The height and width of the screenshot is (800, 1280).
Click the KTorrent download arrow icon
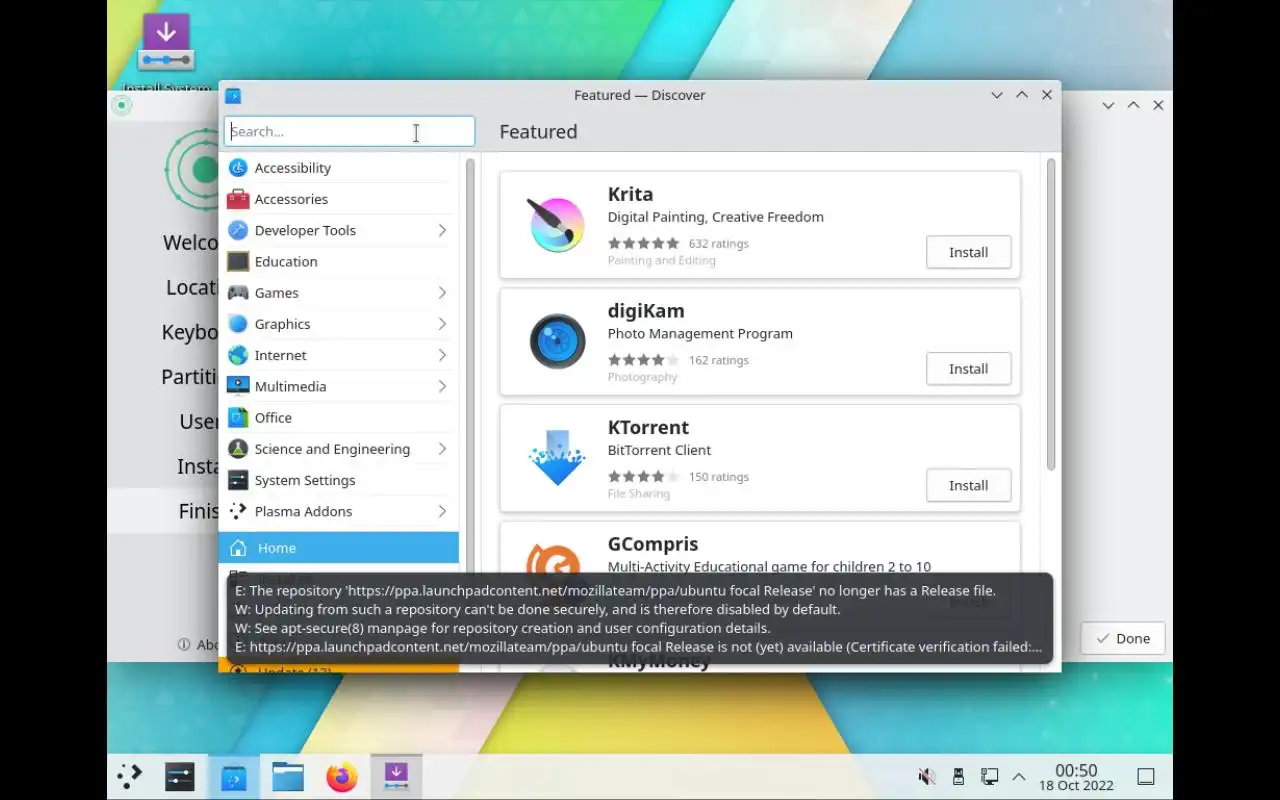click(557, 458)
